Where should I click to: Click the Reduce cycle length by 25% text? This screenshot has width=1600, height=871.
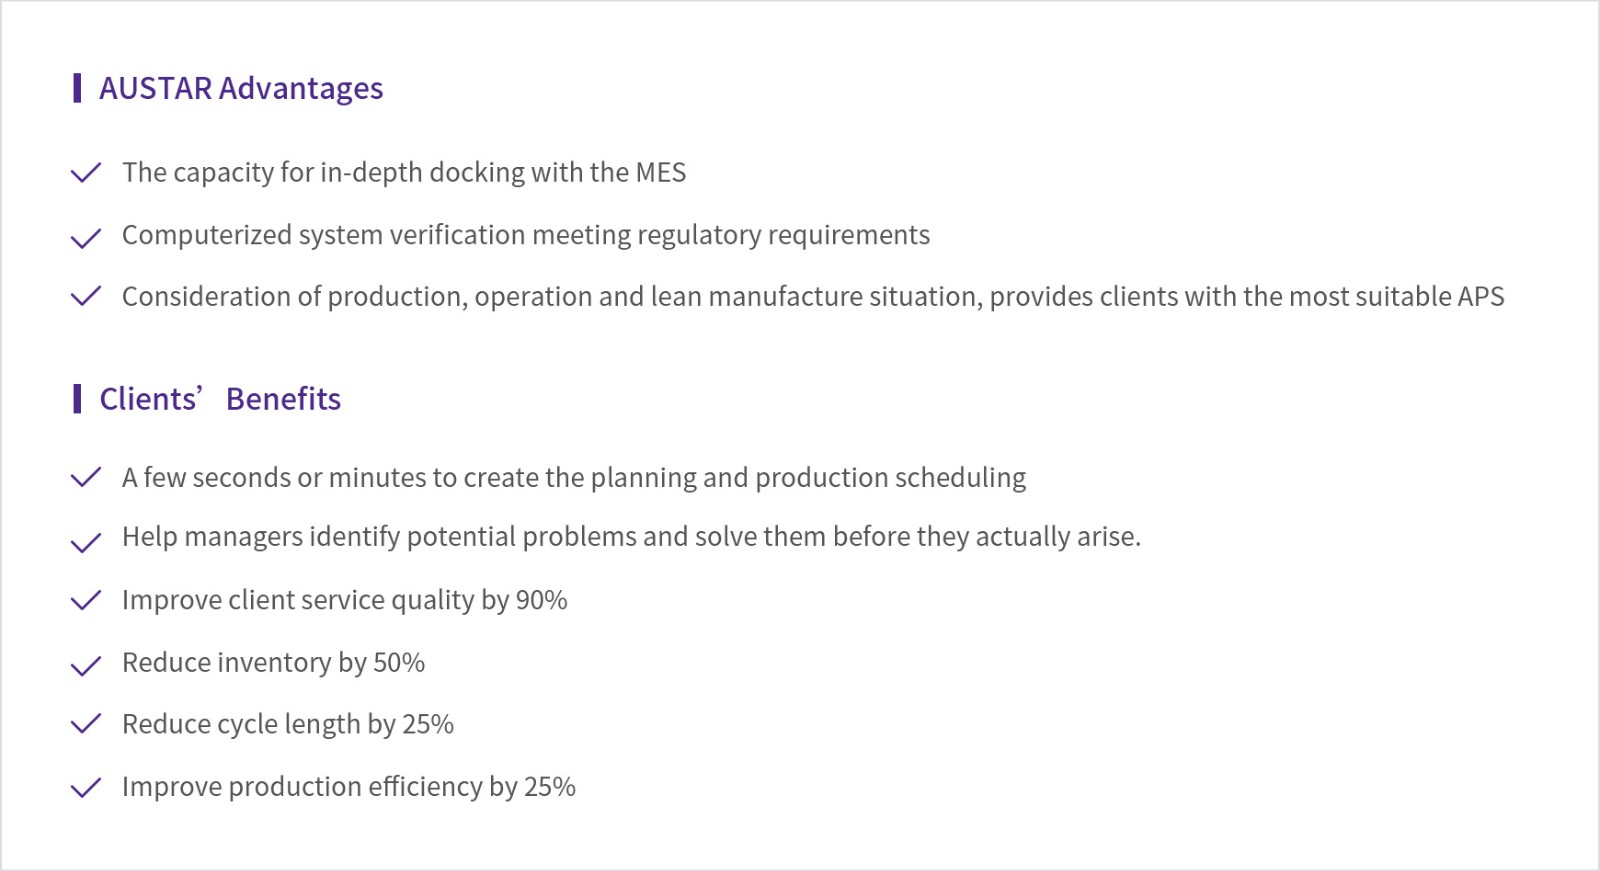(287, 724)
